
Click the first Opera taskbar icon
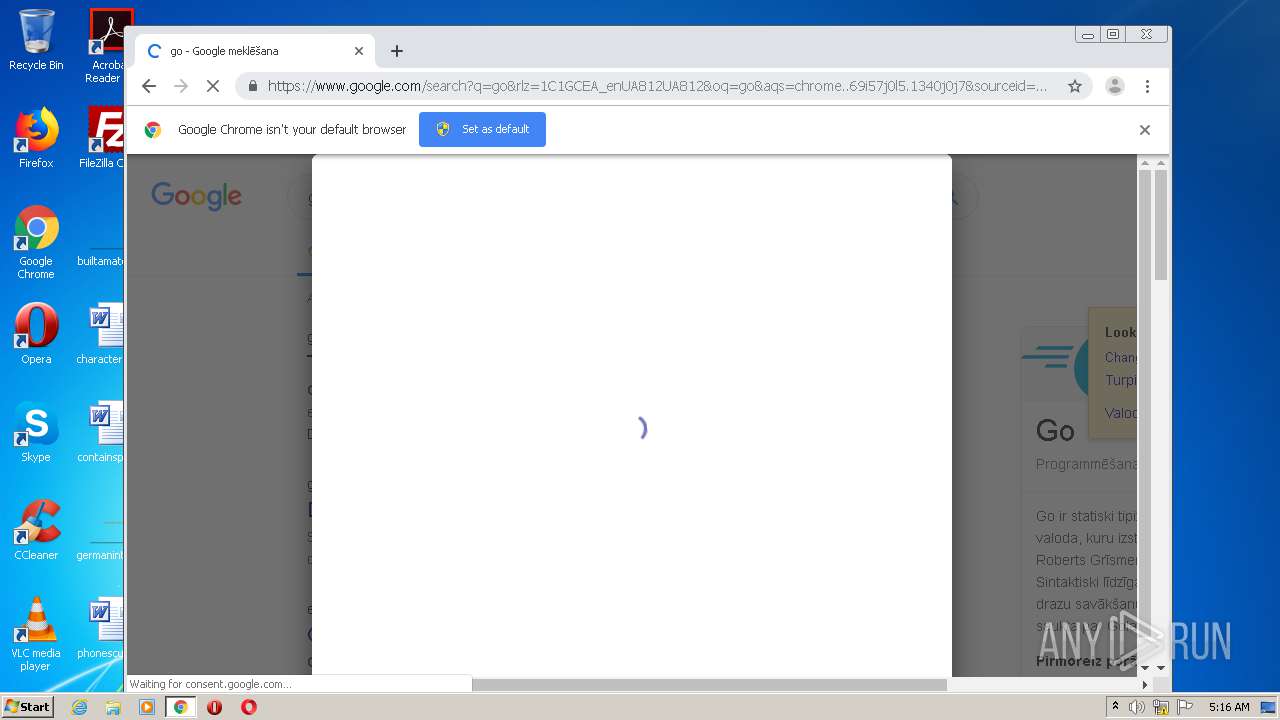(214, 707)
